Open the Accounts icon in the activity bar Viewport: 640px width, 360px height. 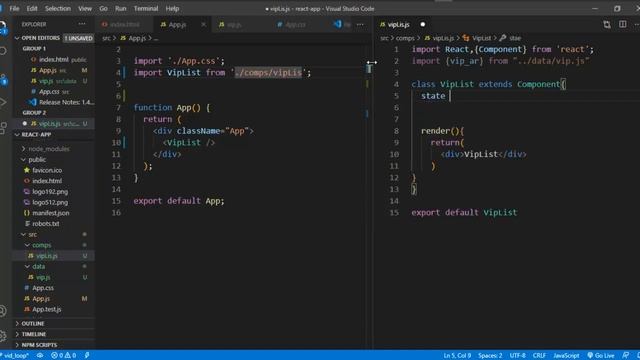(3, 311)
